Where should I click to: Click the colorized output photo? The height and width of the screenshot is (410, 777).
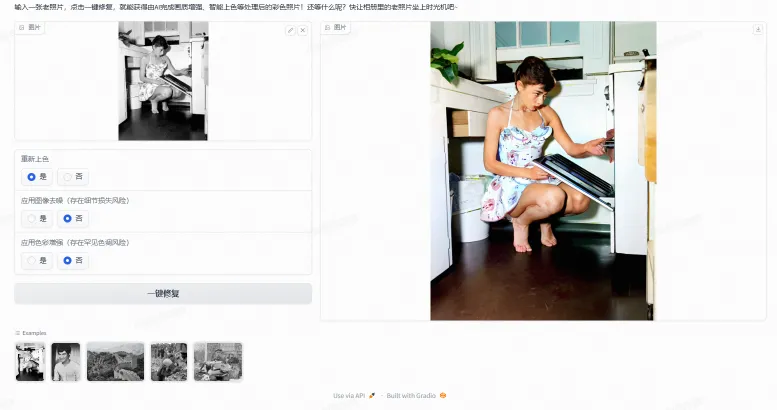pos(543,171)
